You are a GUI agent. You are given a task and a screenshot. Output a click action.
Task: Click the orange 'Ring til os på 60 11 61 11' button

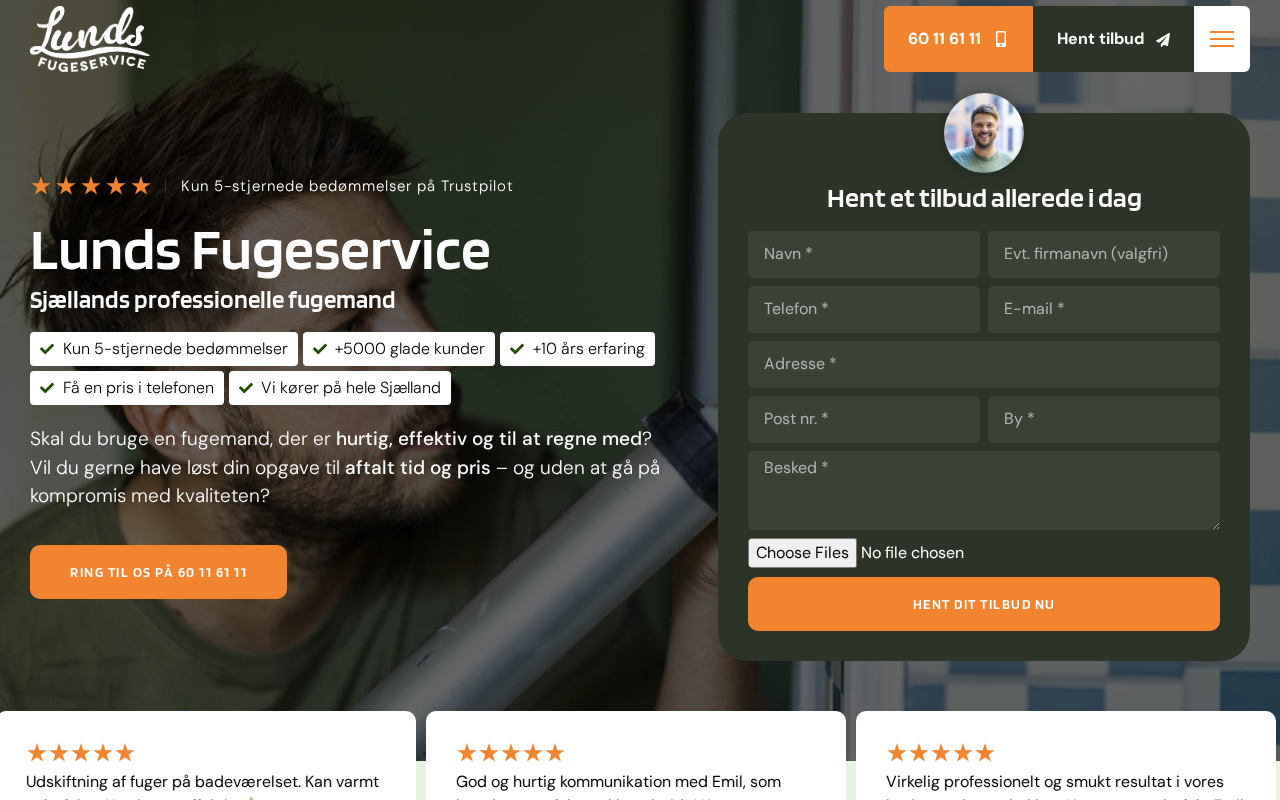158,572
